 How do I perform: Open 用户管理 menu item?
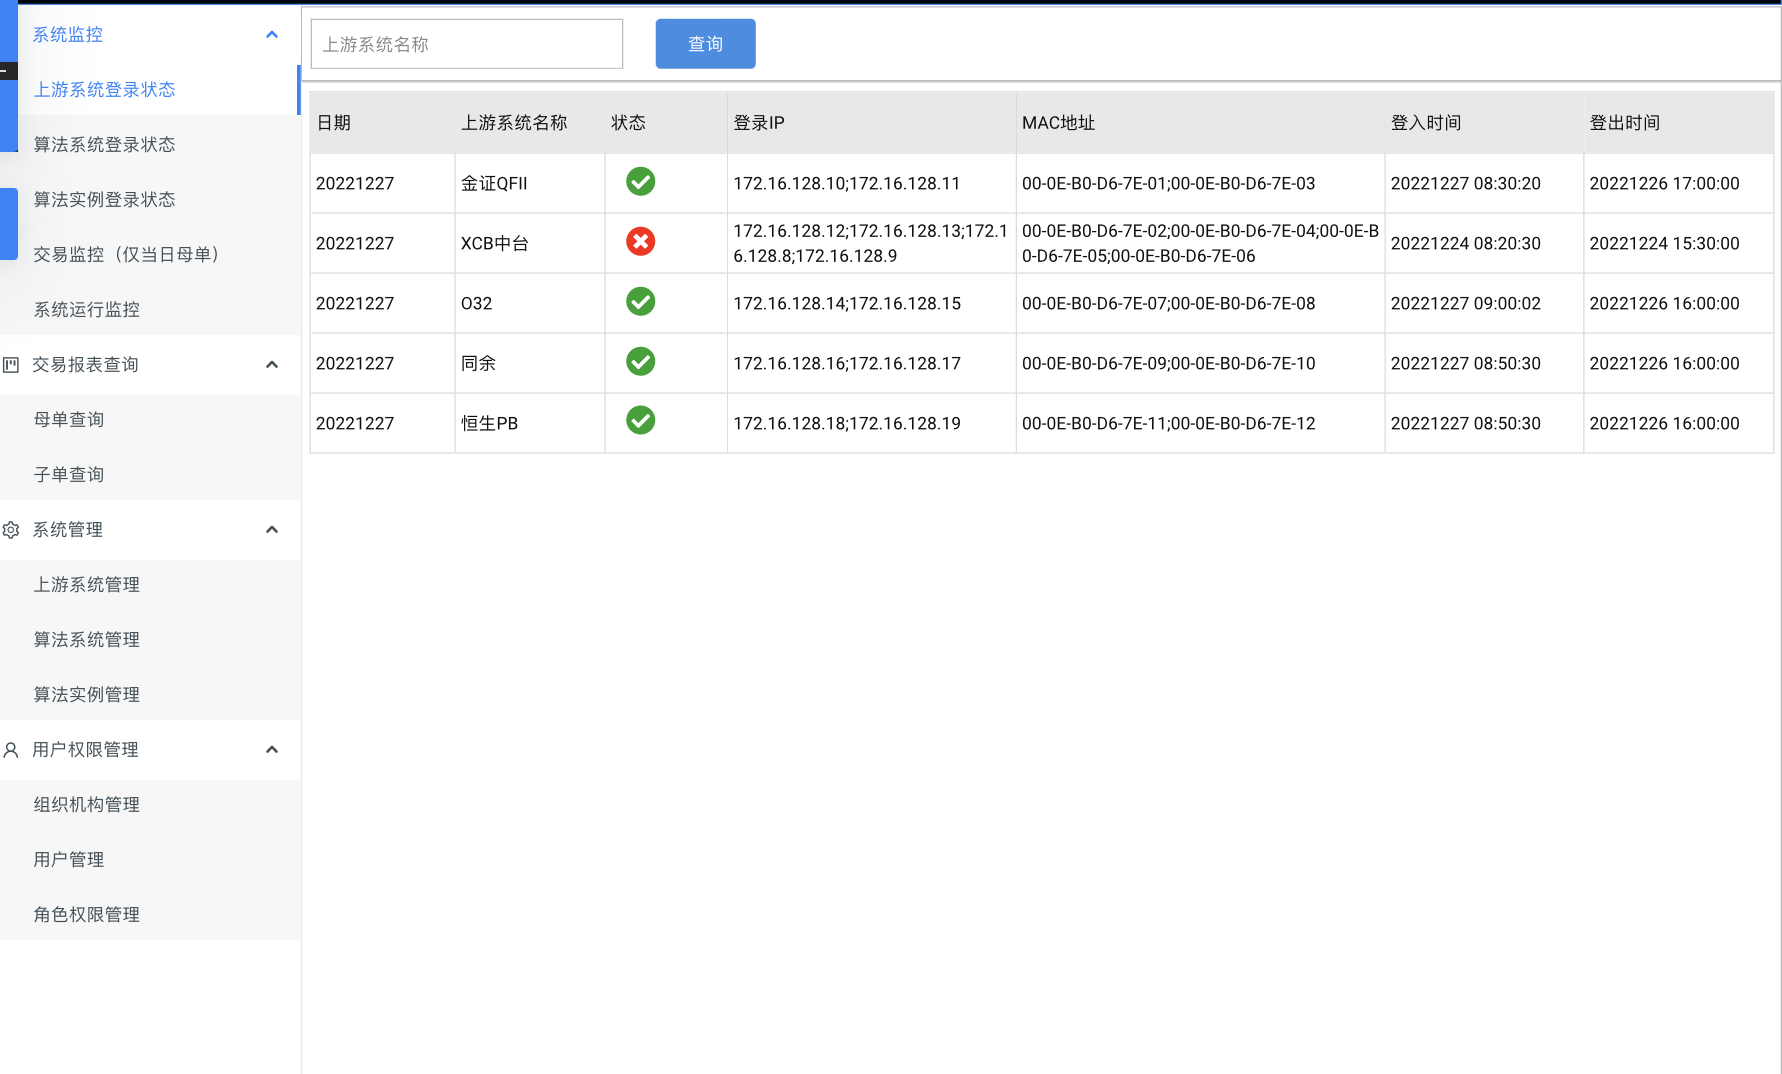[x=150, y=860]
